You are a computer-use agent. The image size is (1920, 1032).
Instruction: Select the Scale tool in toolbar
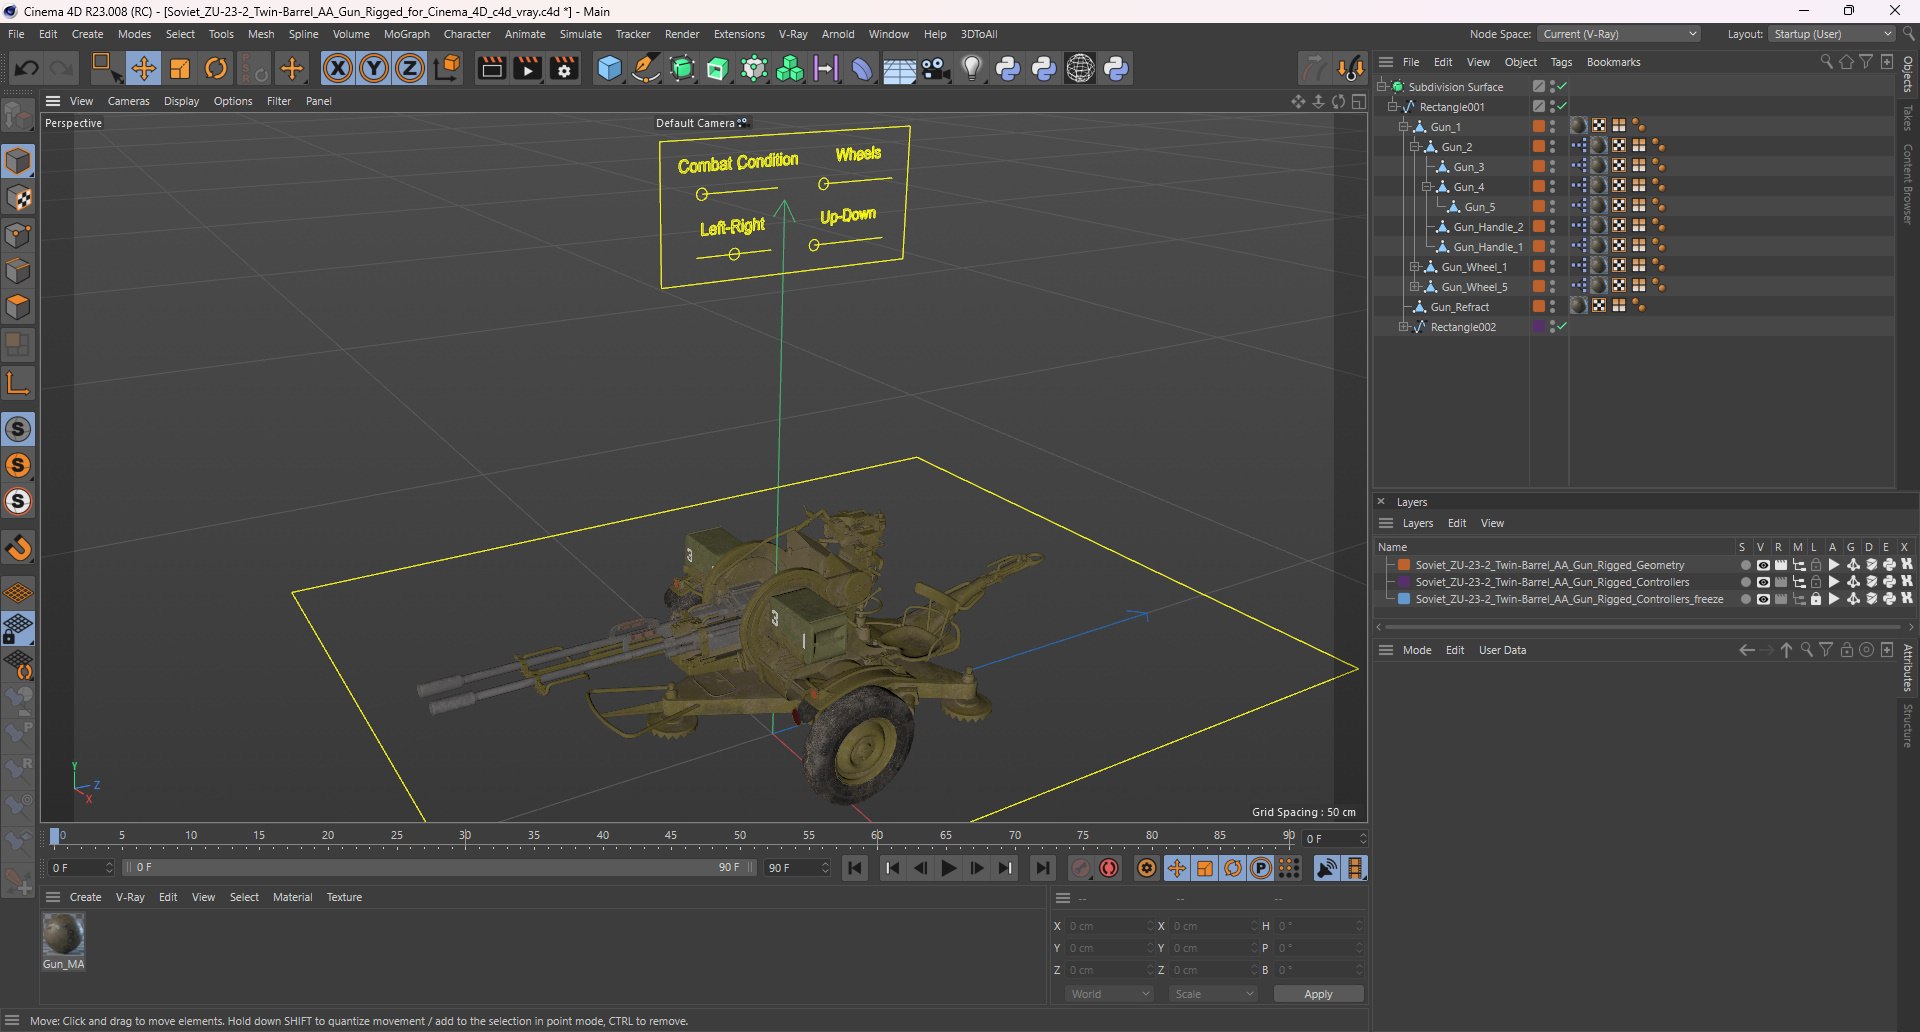tap(180, 68)
